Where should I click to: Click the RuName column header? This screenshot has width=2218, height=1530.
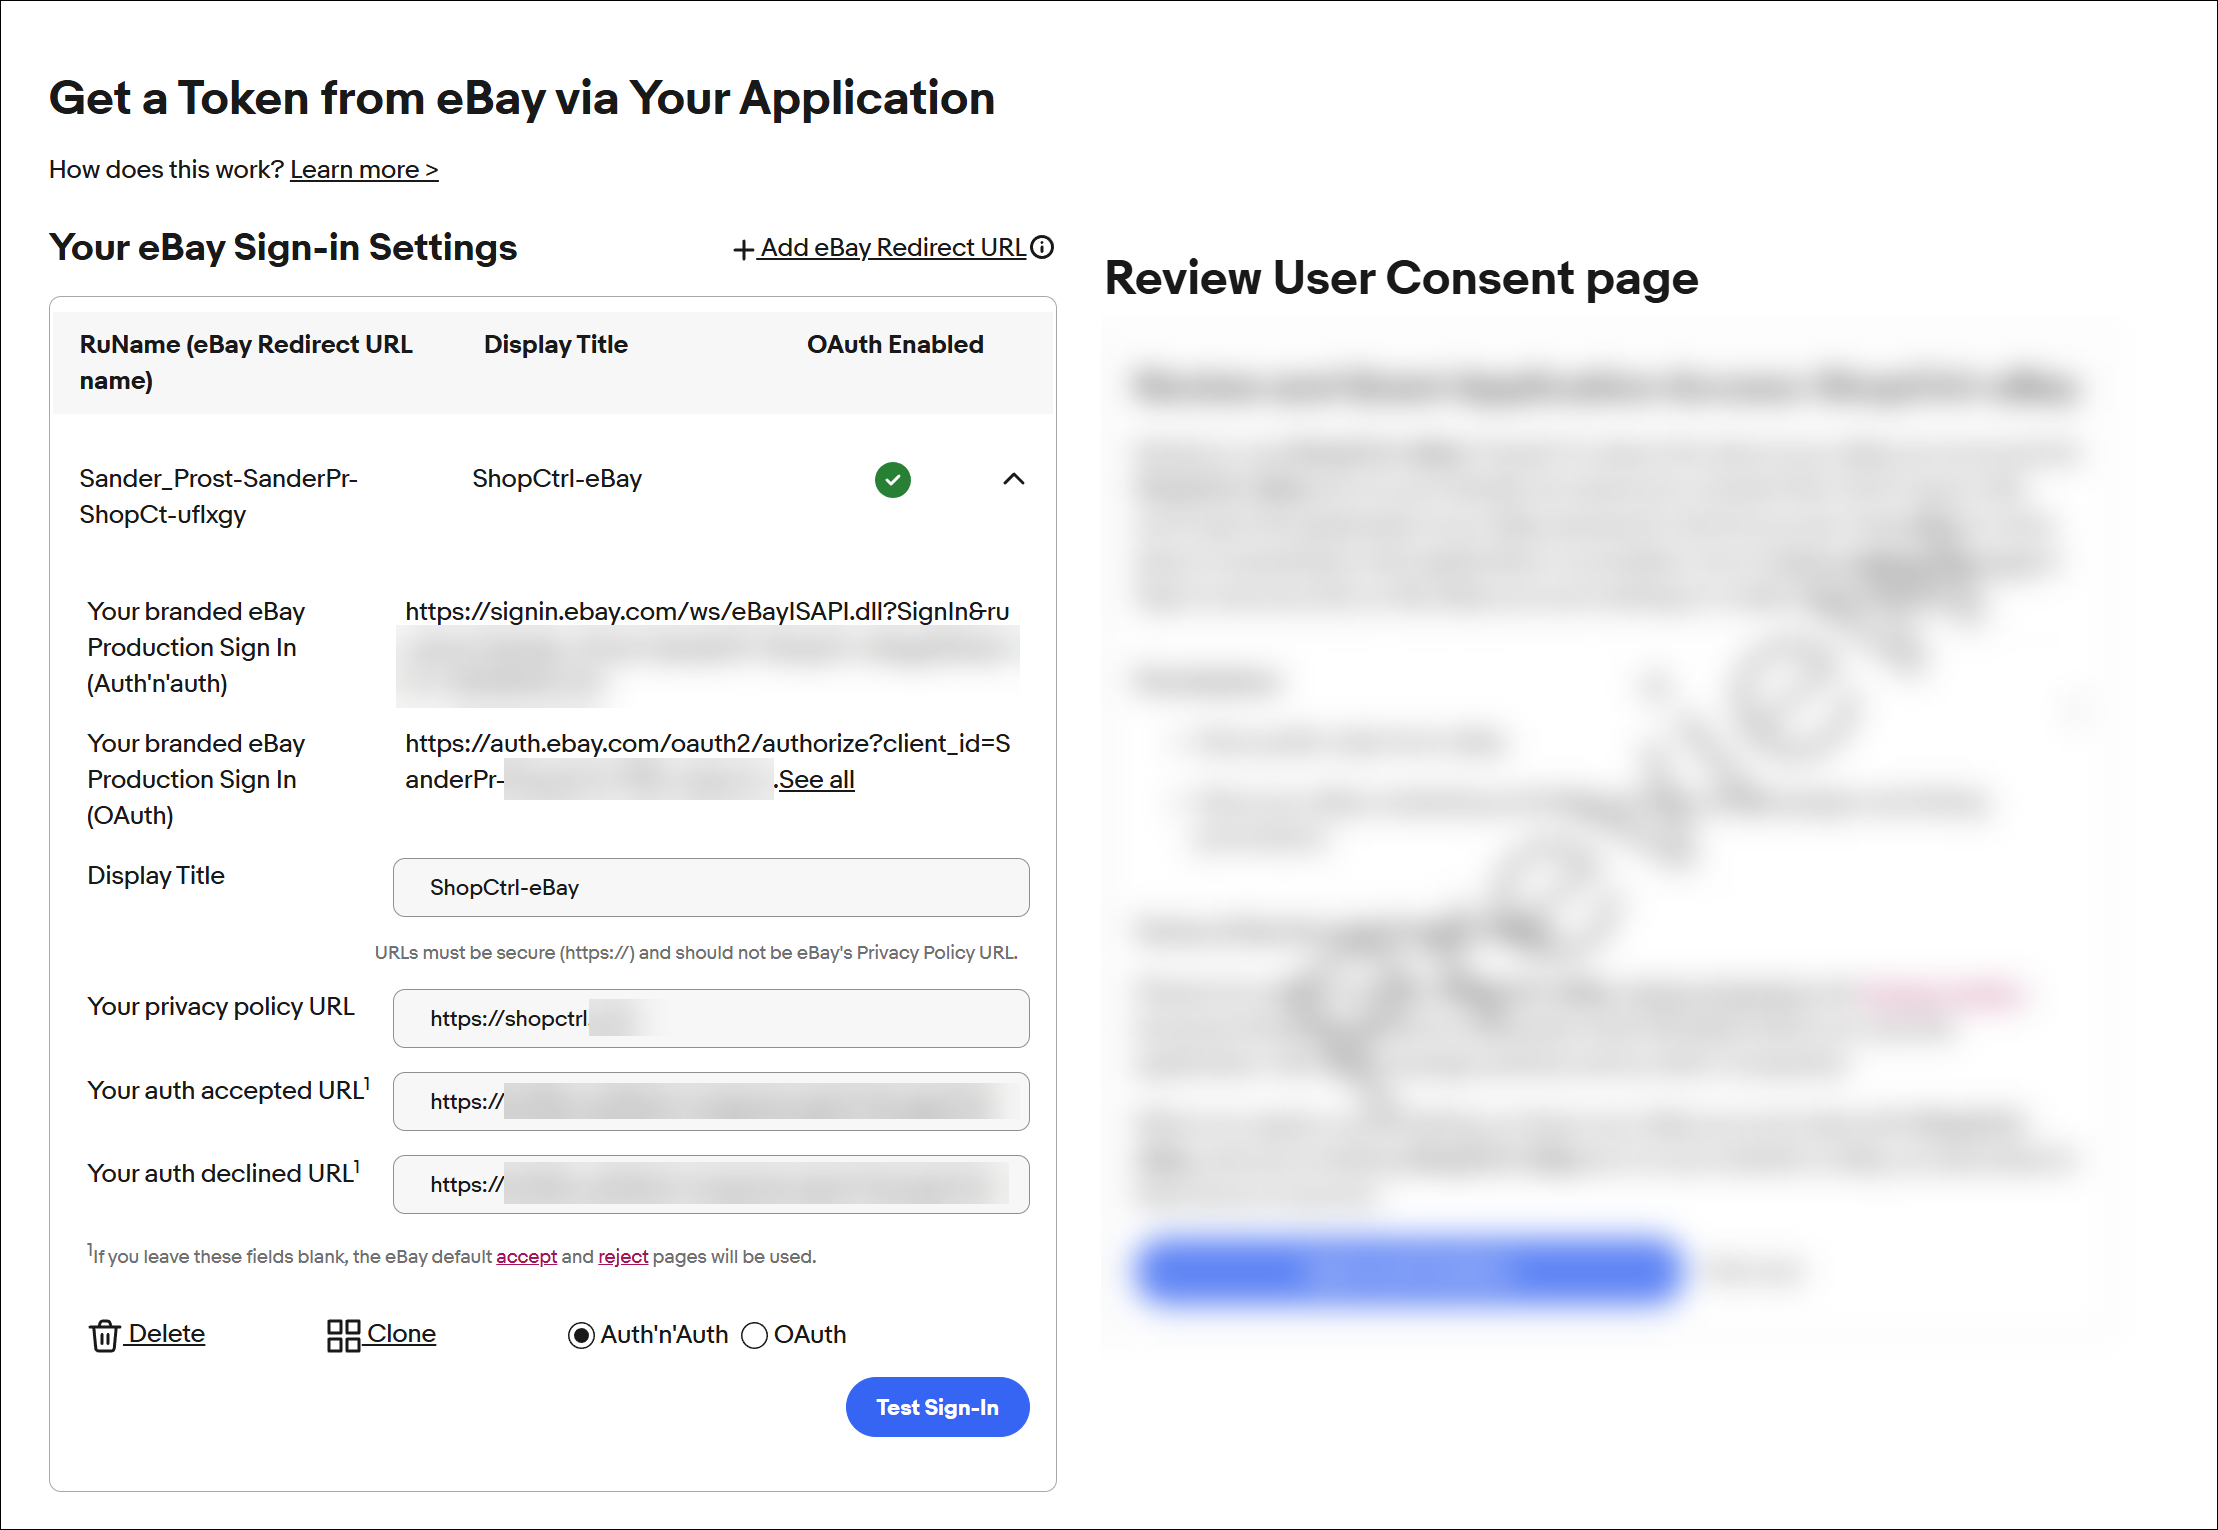click(x=246, y=362)
